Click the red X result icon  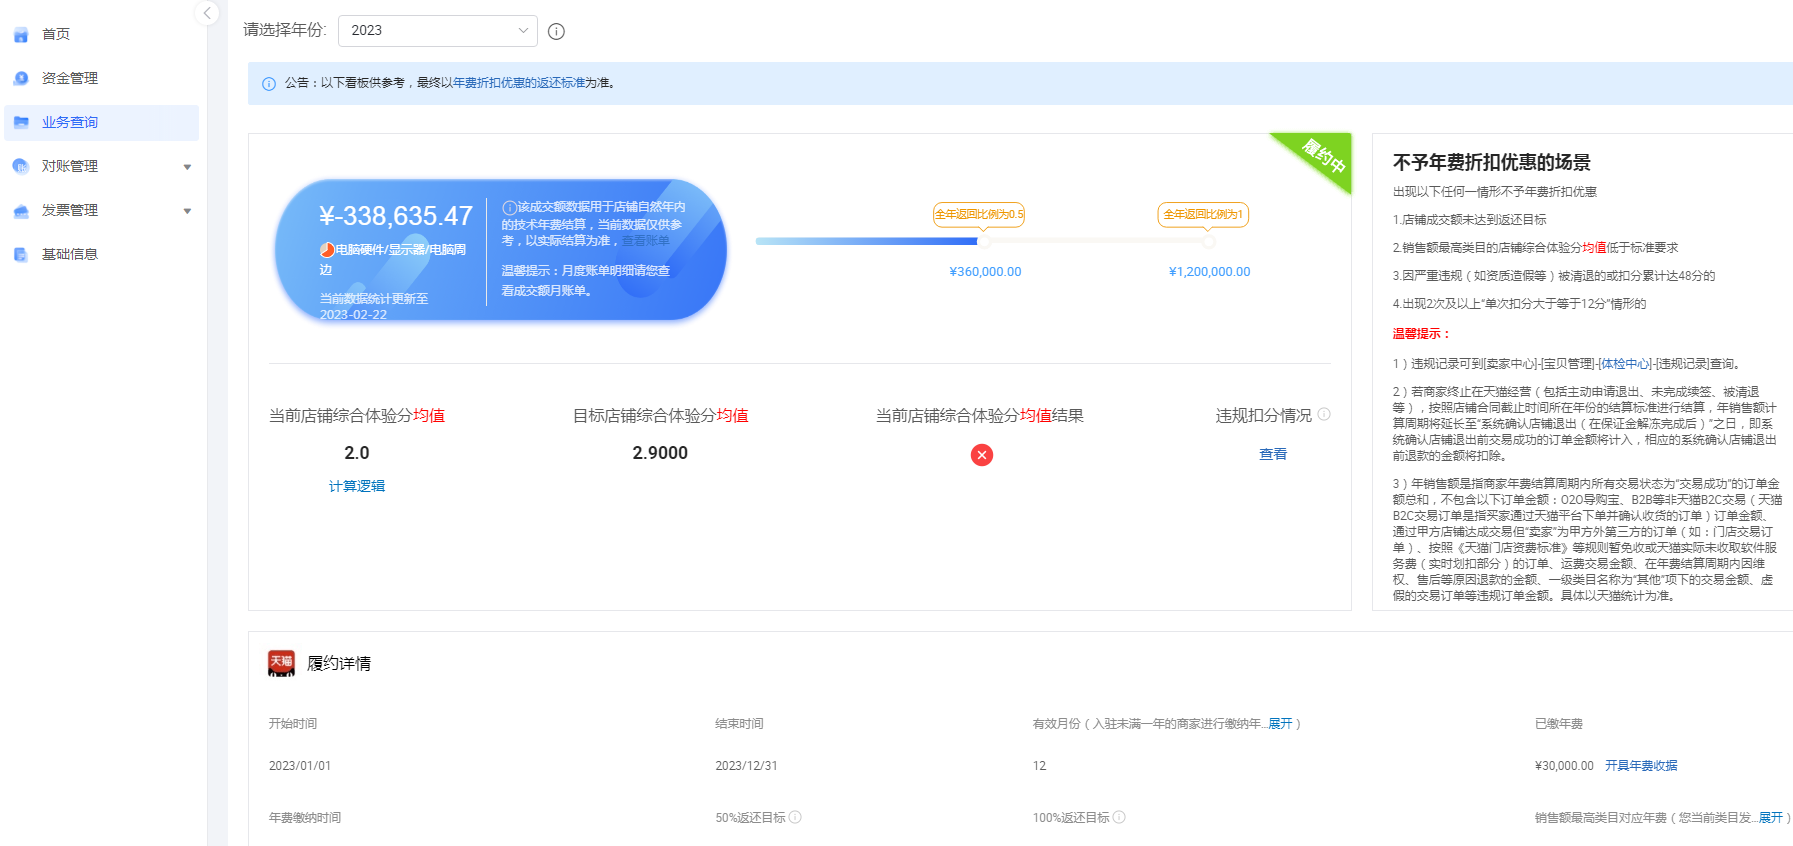click(982, 455)
